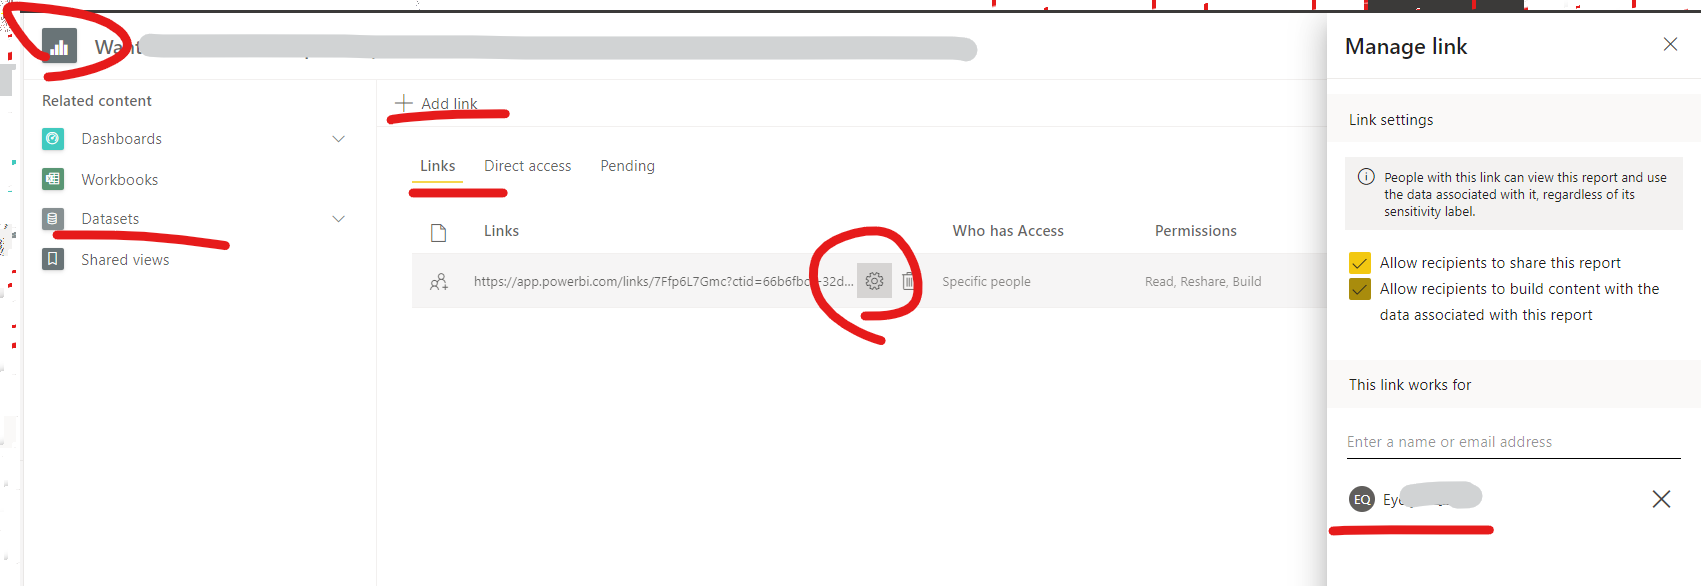Screen dimensions: 1701x586
Task: Click the Link settings section heading
Action: click(x=1391, y=120)
